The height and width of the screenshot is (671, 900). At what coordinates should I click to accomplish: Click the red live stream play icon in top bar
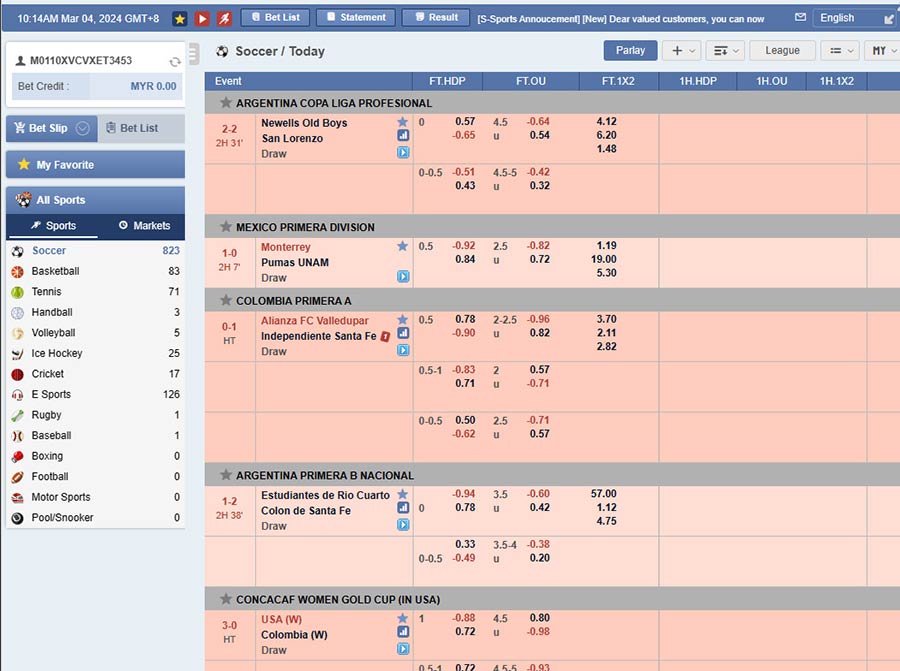point(202,18)
